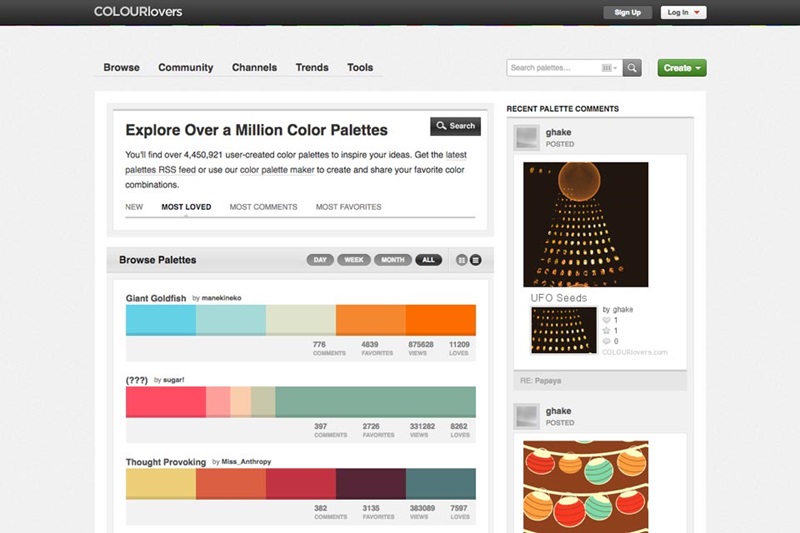The height and width of the screenshot is (533, 800).
Task: Click the magnifier search button beside Search palettes
Action: coord(632,68)
